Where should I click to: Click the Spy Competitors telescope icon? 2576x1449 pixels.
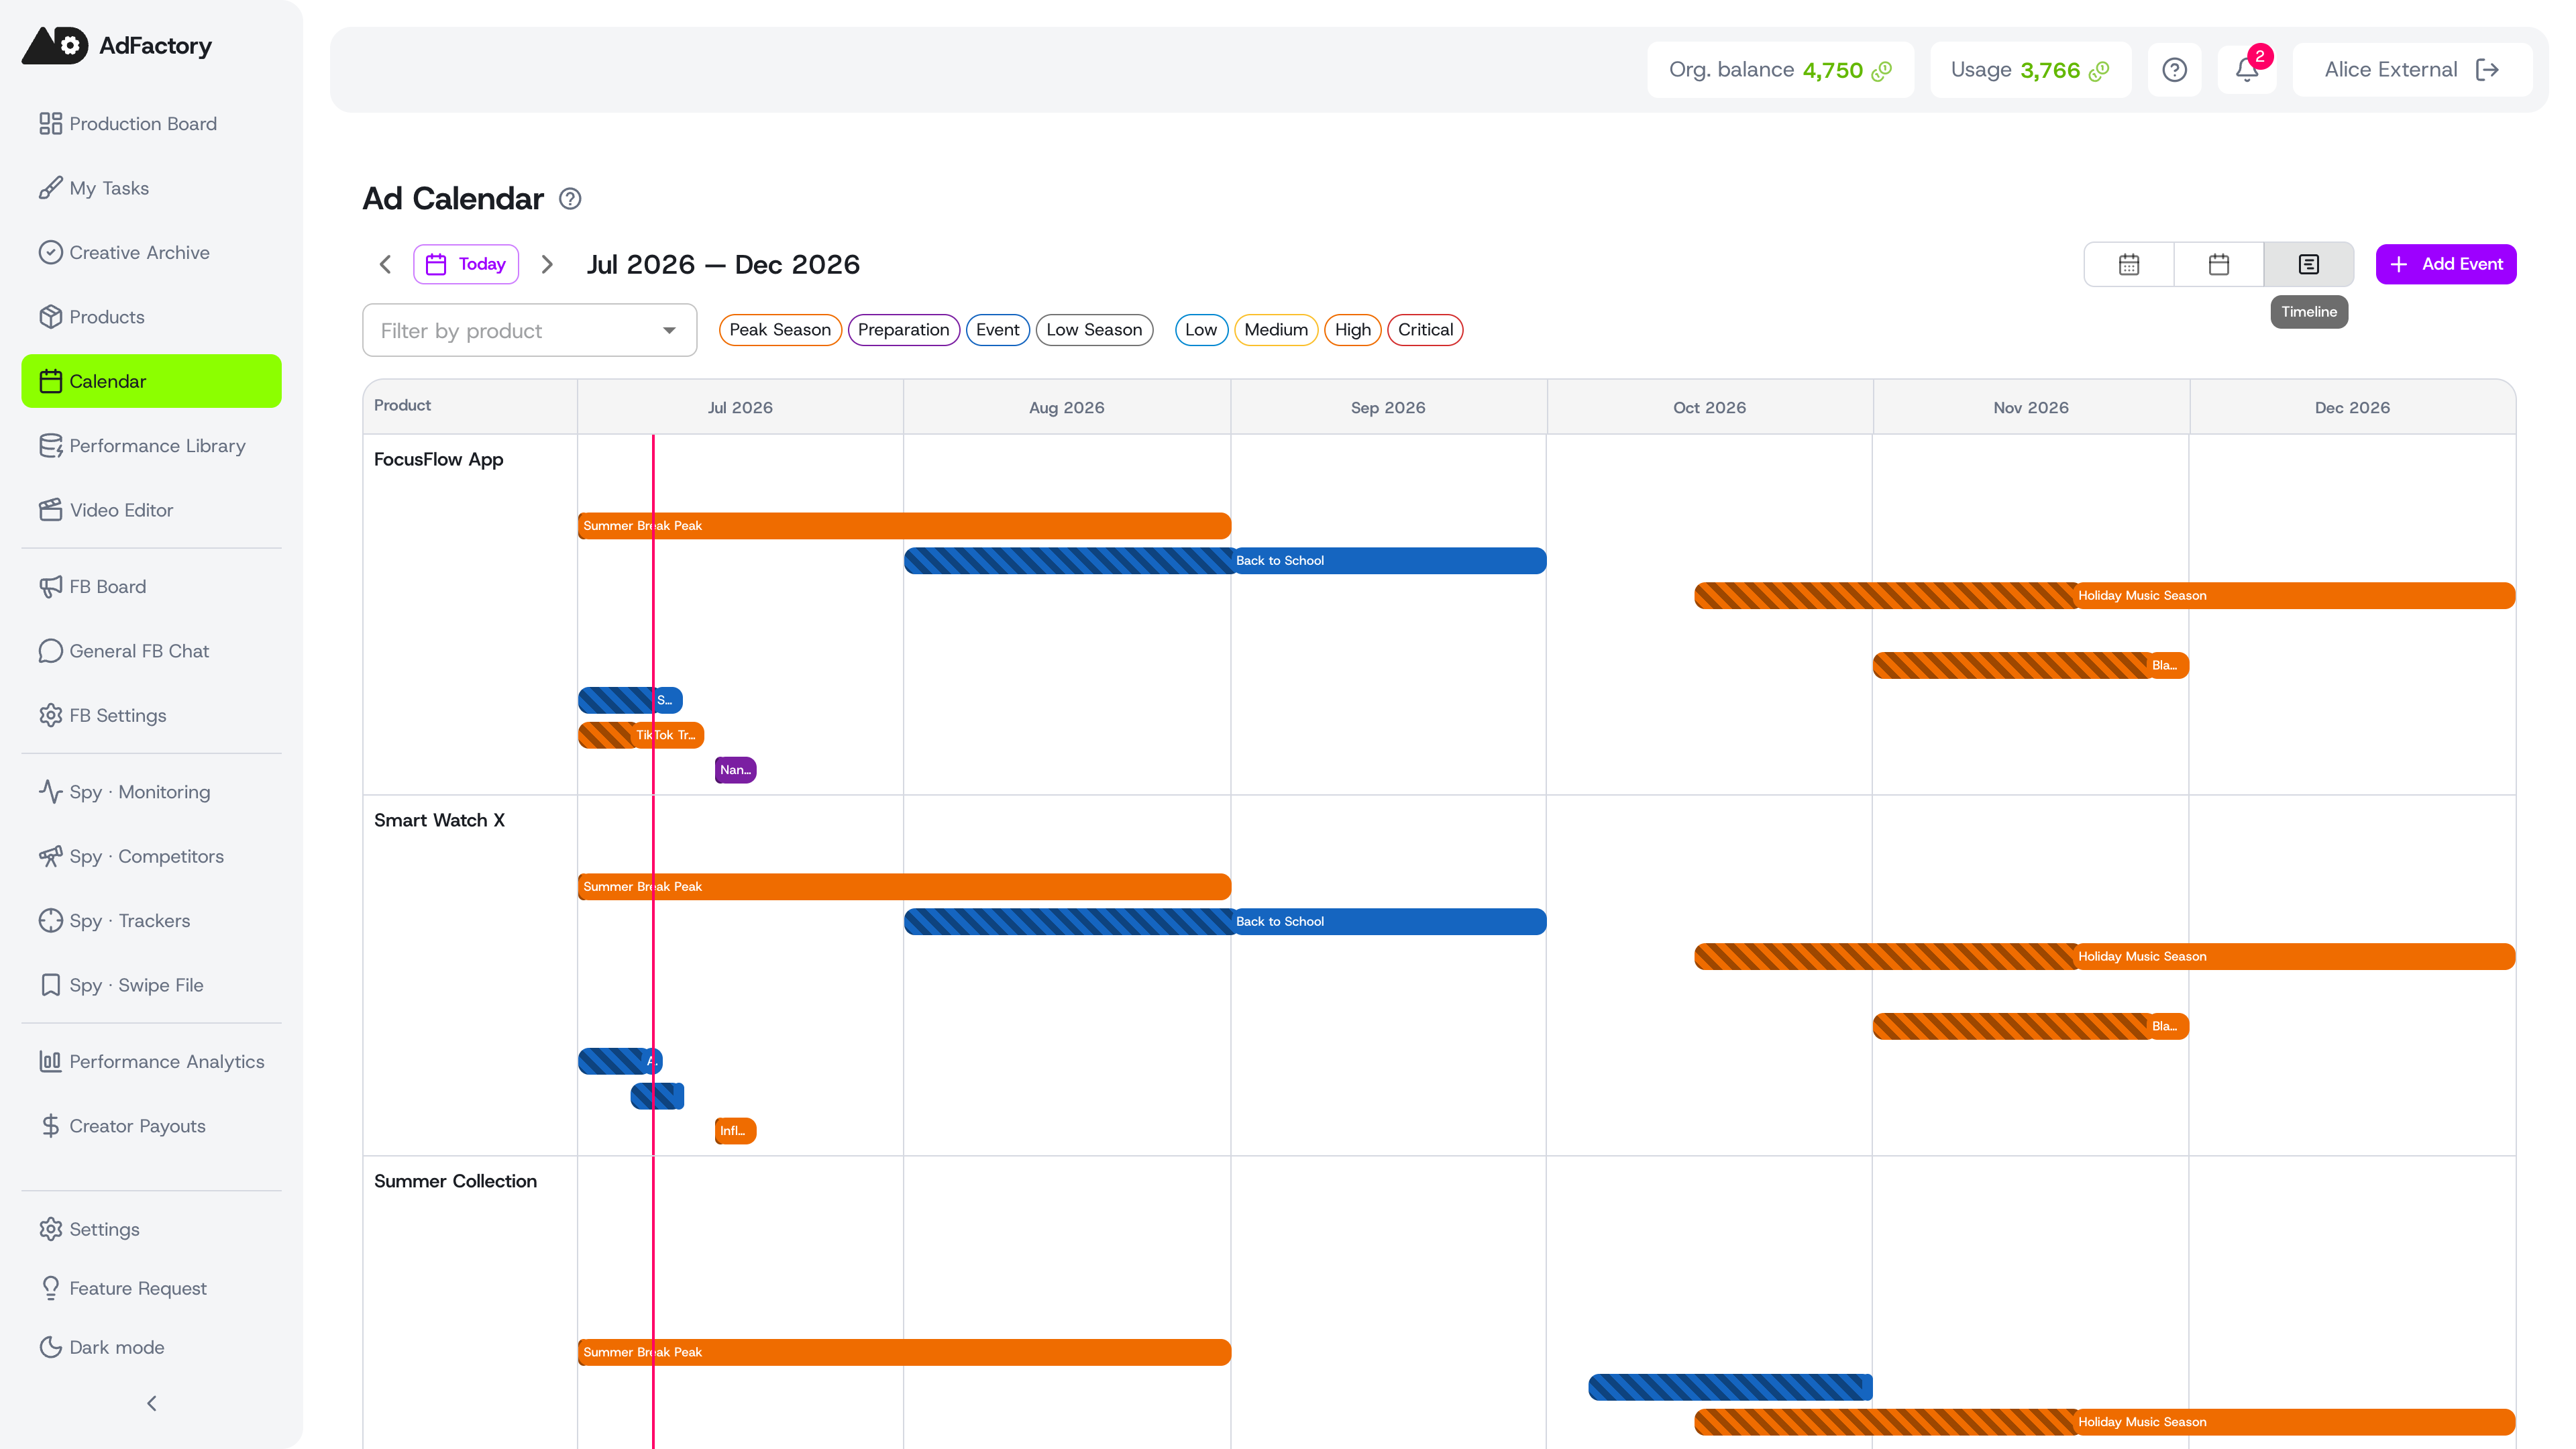50,856
